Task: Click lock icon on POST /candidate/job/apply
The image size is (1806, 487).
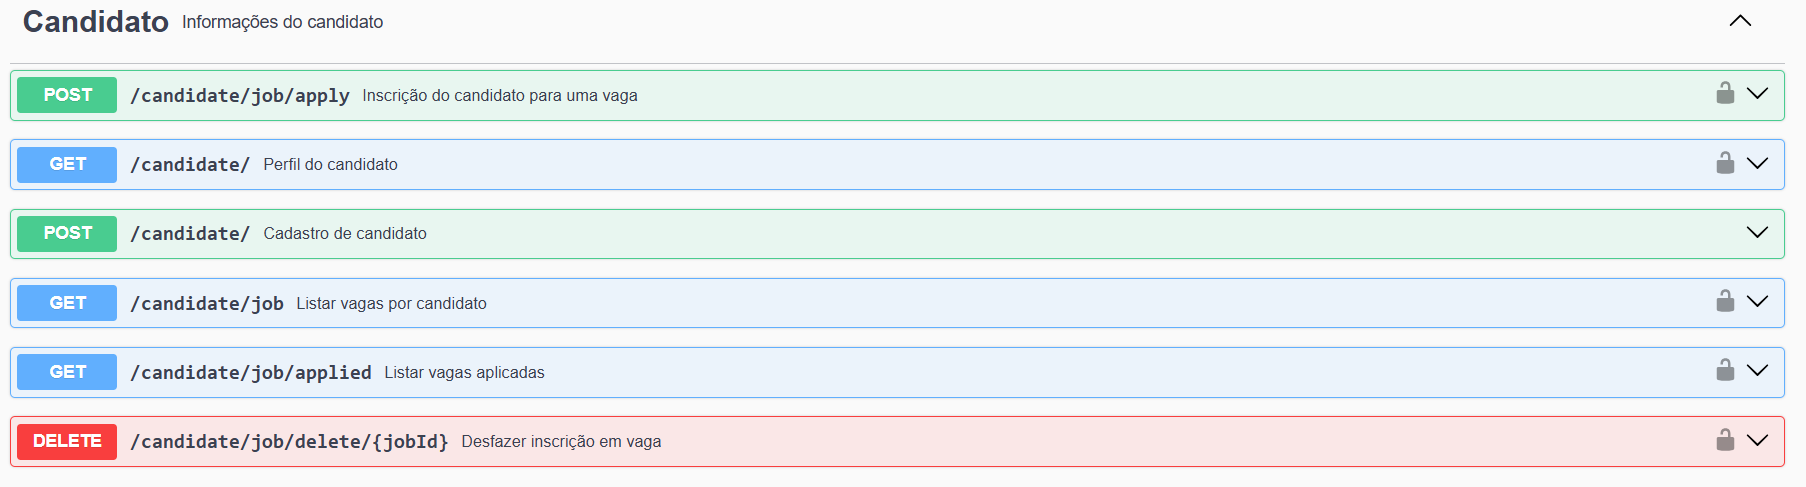Action: click(x=1725, y=94)
